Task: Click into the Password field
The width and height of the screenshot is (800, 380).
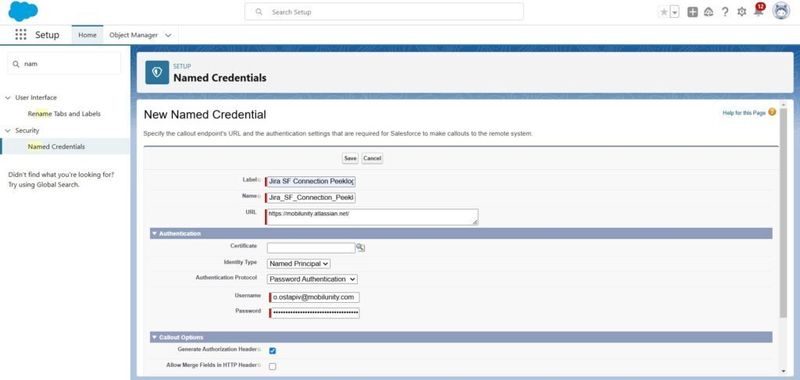Action: [x=315, y=313]
